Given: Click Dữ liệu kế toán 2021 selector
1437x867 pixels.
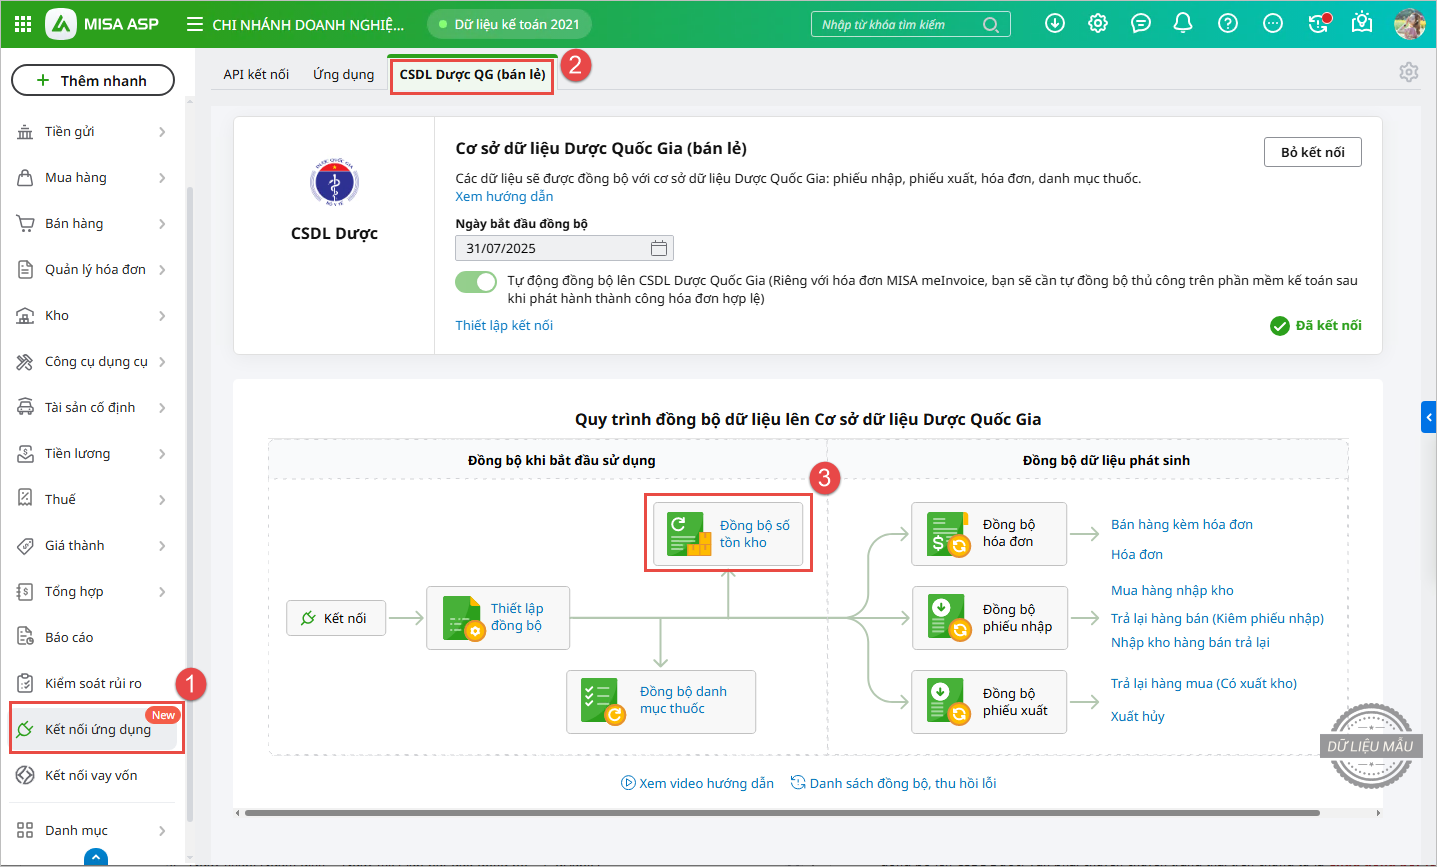Looking at the screenshot, I should point(509,24).
